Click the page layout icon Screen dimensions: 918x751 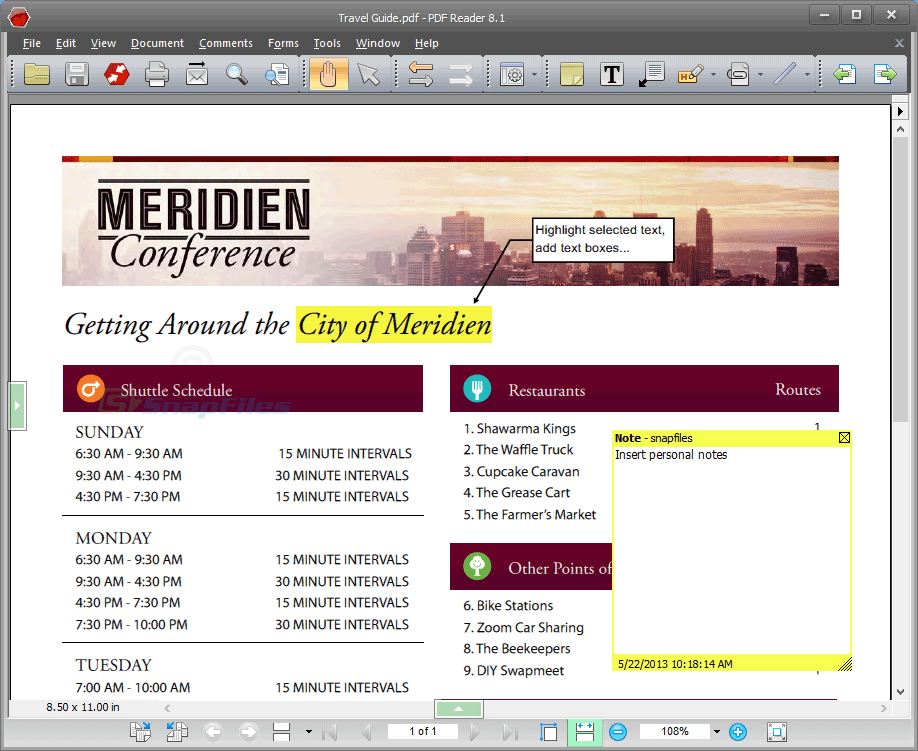coord(282,732)
